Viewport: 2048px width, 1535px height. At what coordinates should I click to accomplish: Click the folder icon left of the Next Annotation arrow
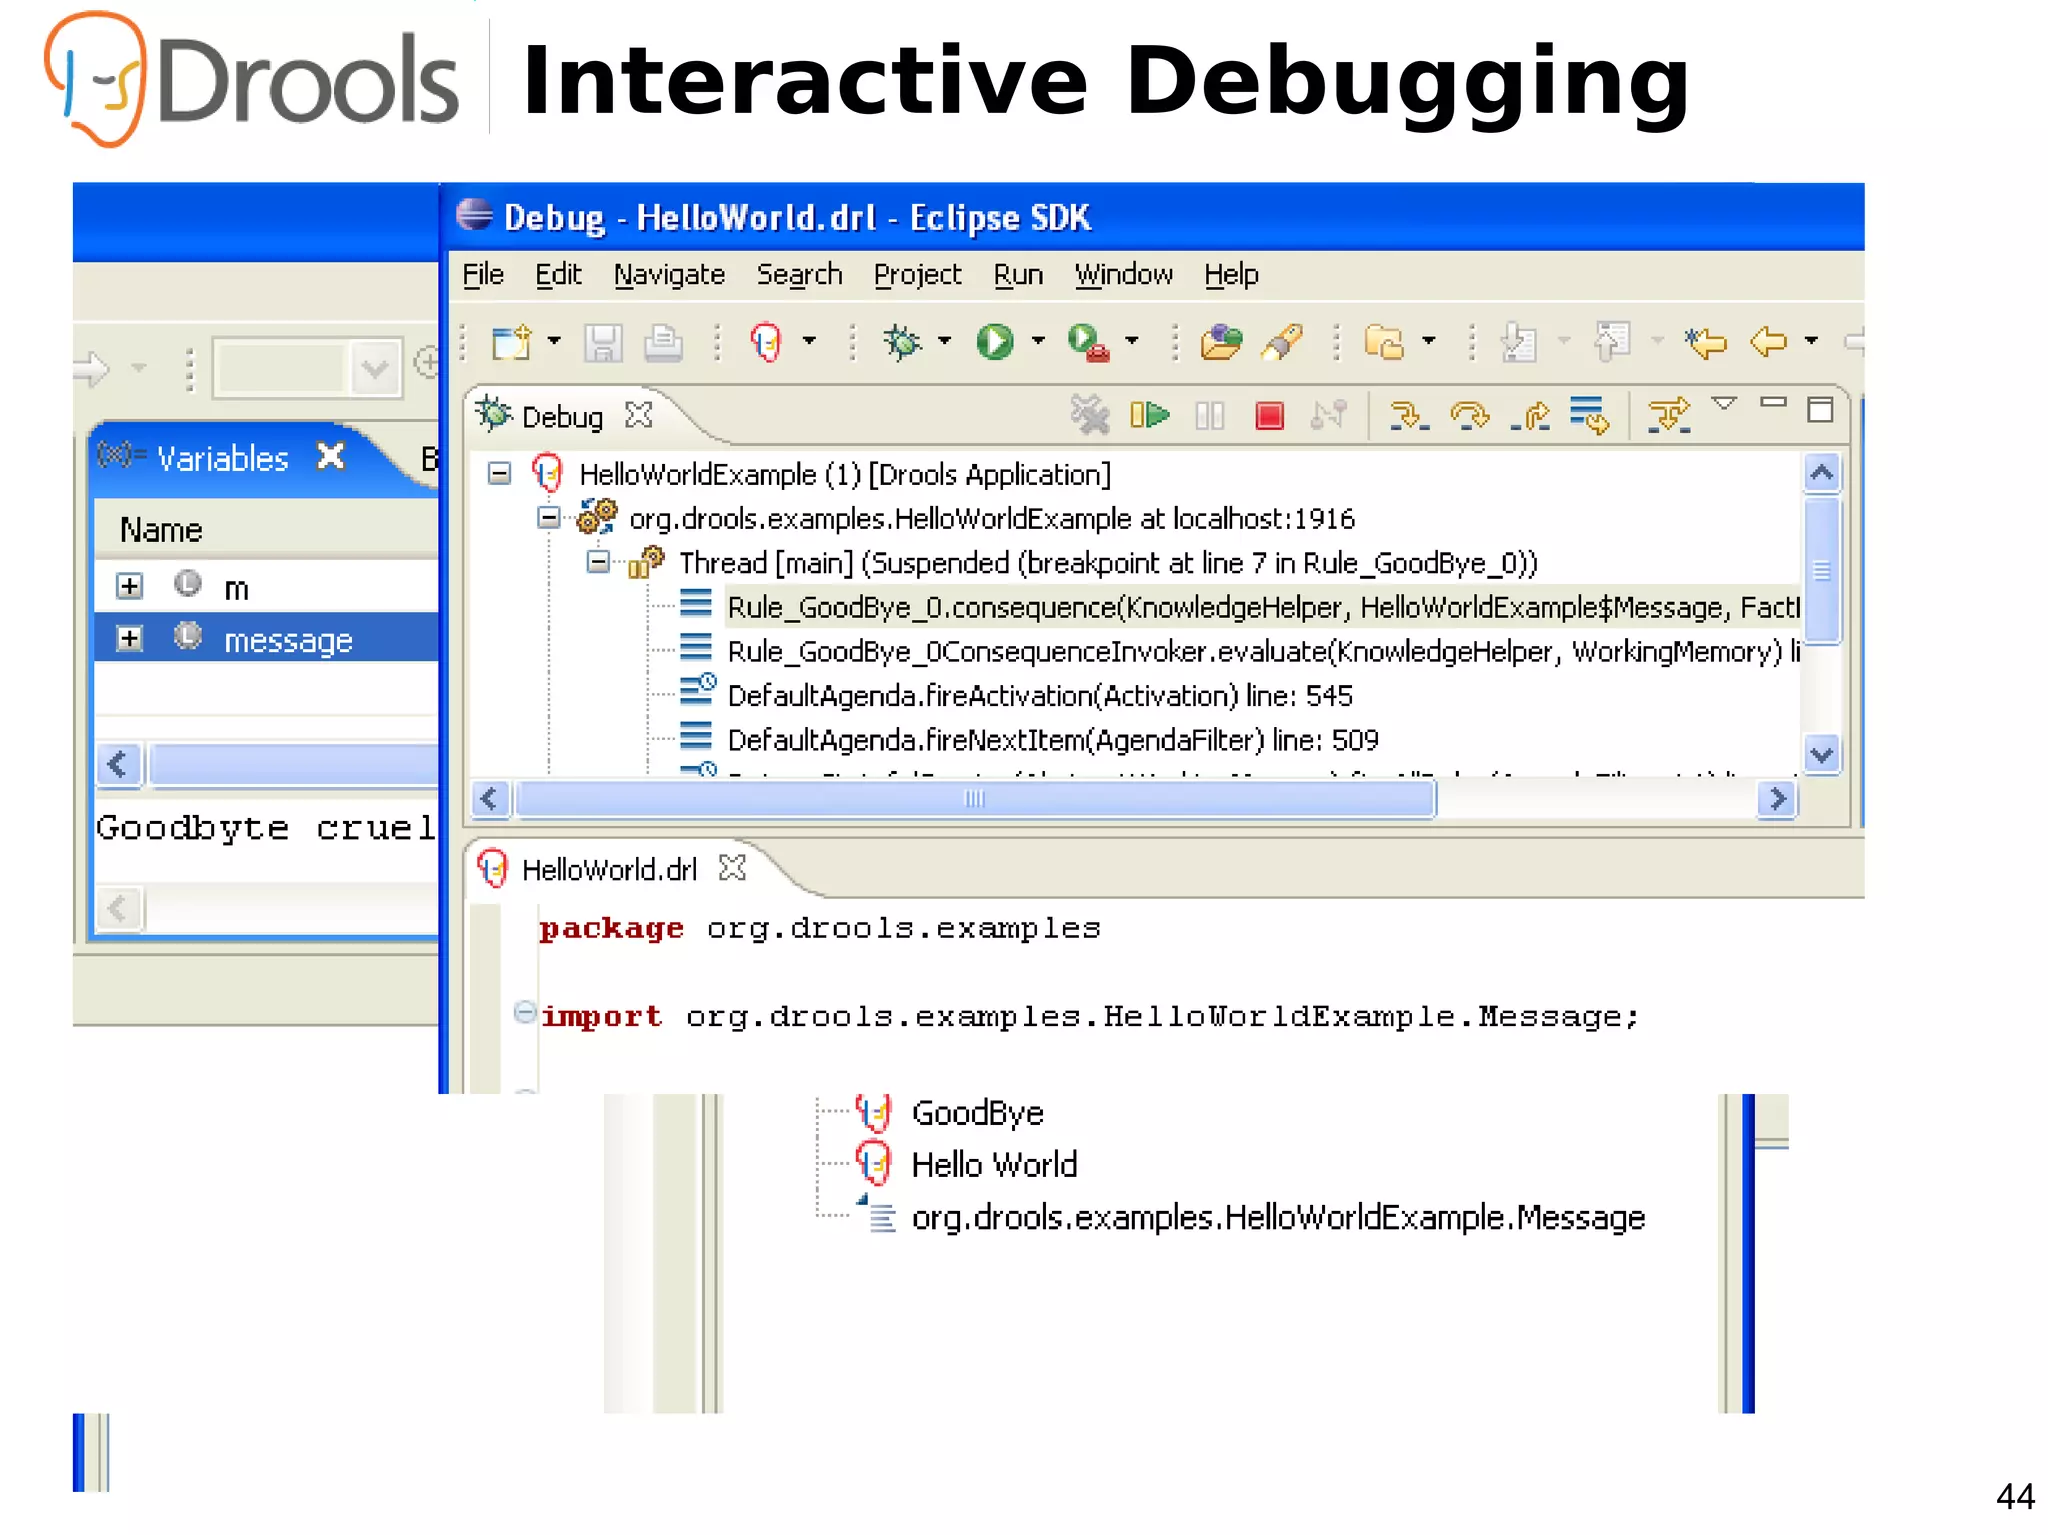1384,342
